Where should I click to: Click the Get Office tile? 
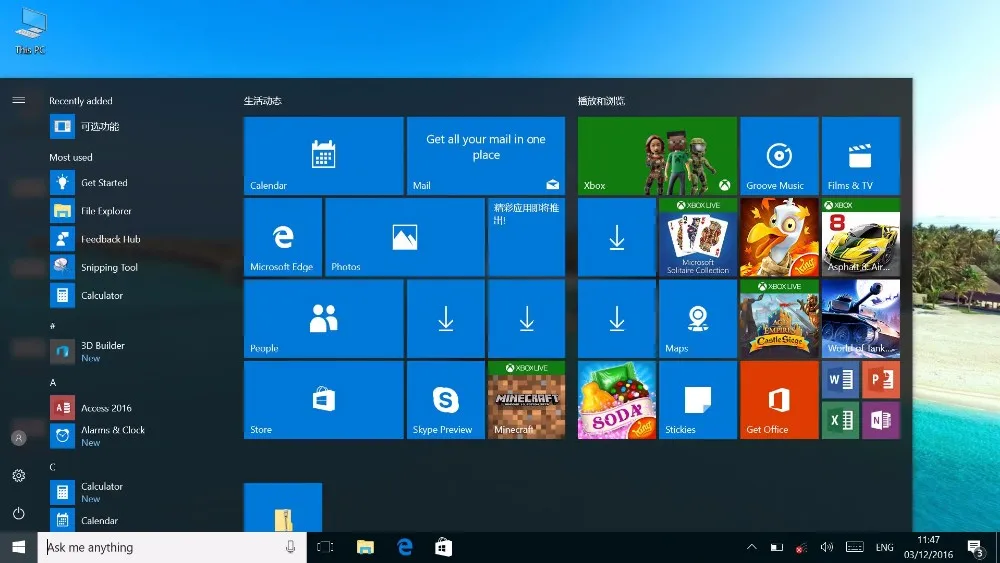click(779, 400)
